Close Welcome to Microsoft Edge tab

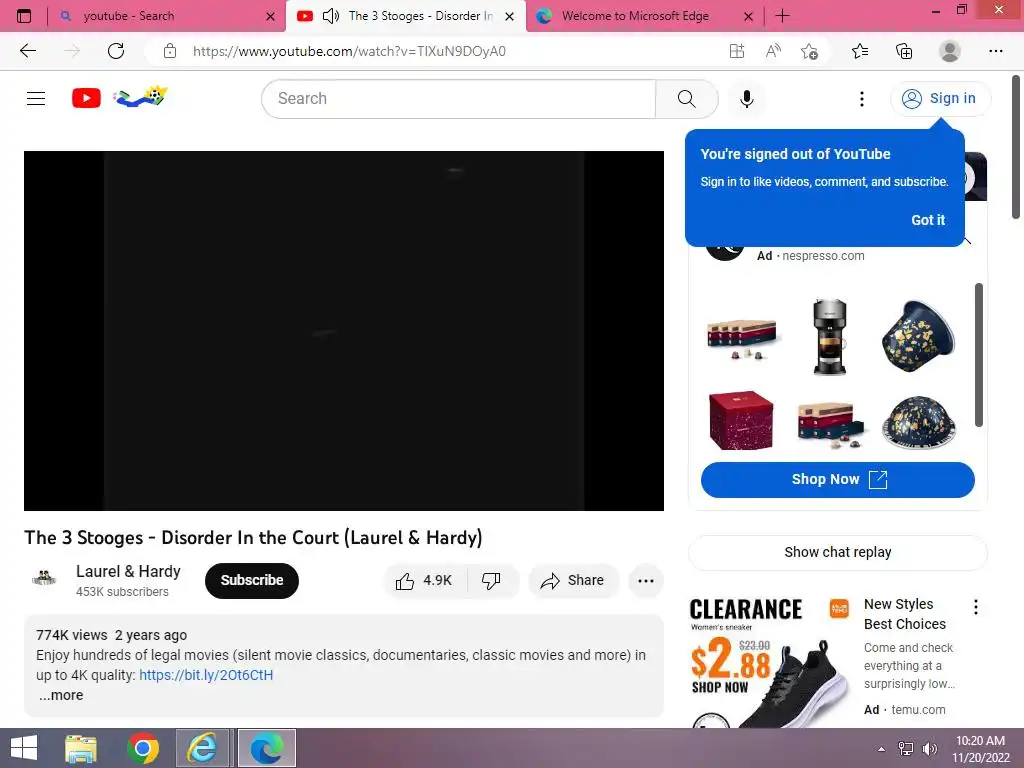click(748, 16)
